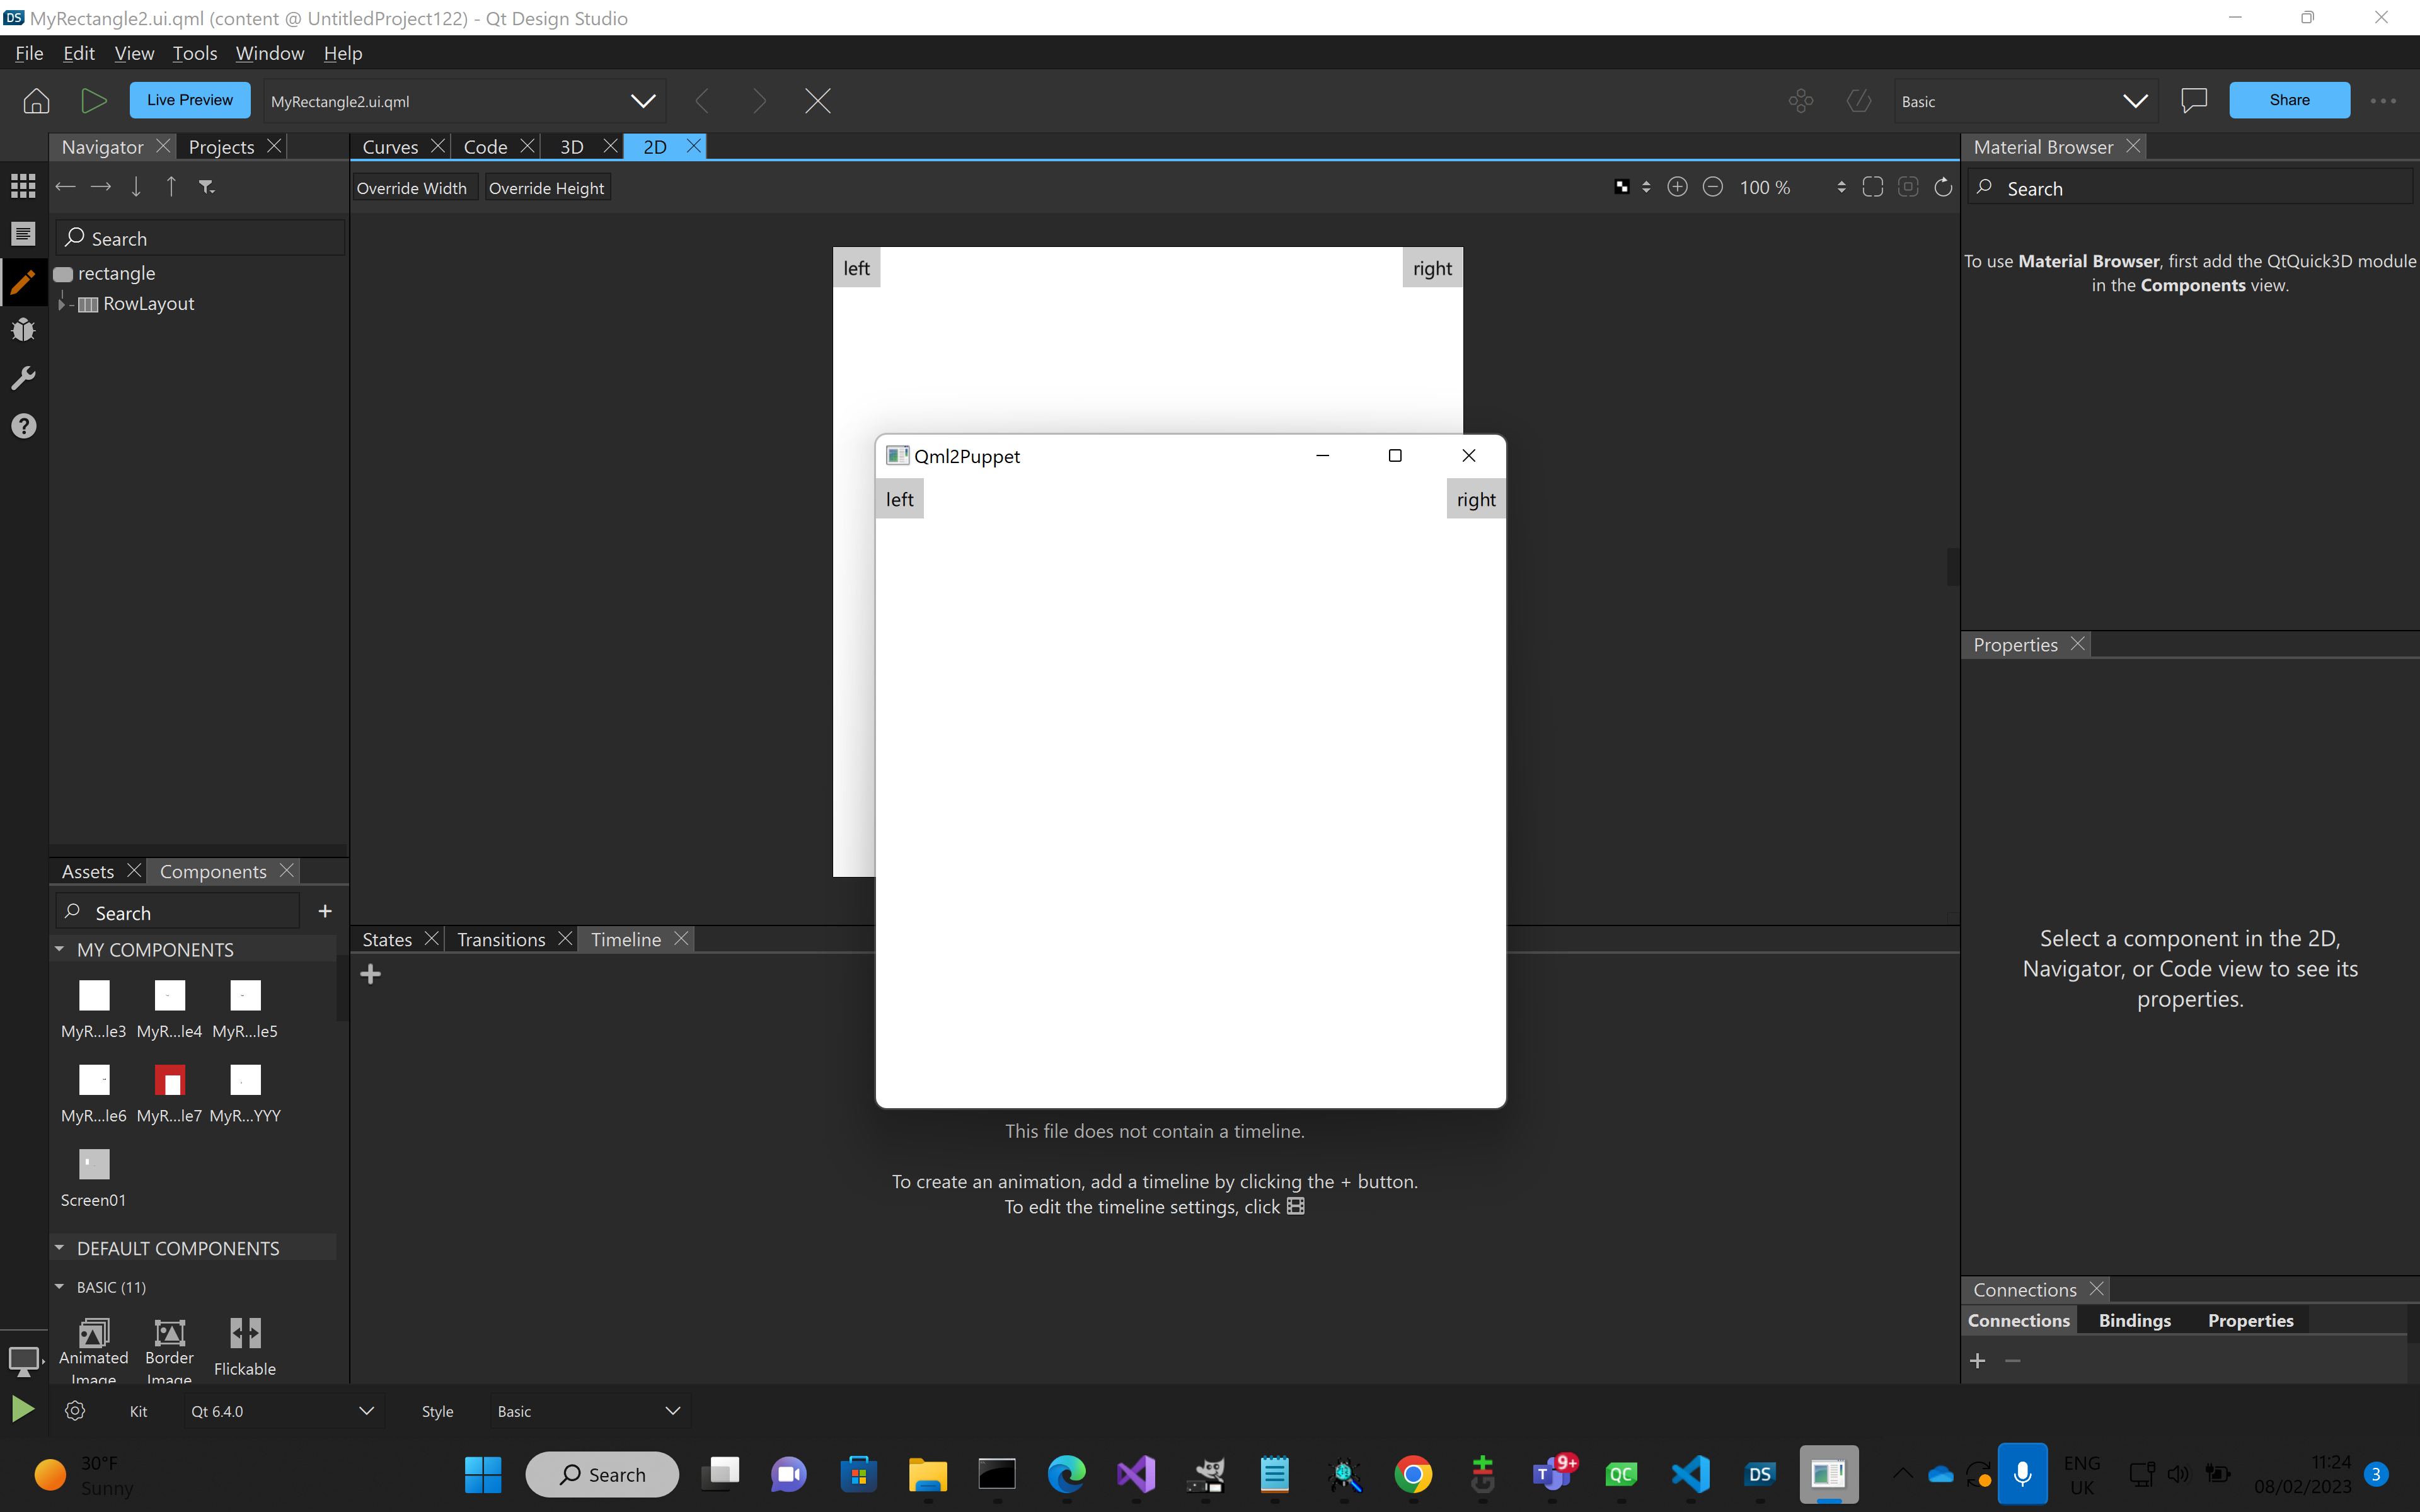
Task: Toggle the Live Preview button
Action: pos(189,100)
